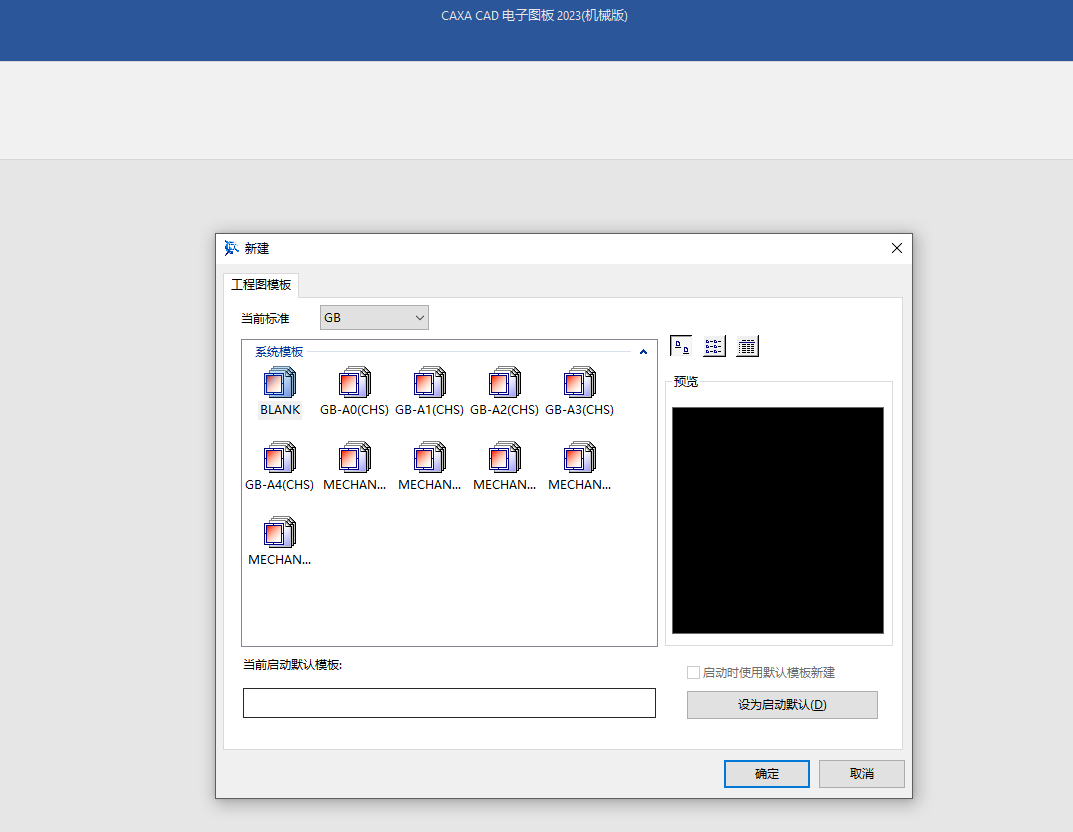Switch to large icon view mode
Screen dimensions: 1073x832
(x=681, y=346)
